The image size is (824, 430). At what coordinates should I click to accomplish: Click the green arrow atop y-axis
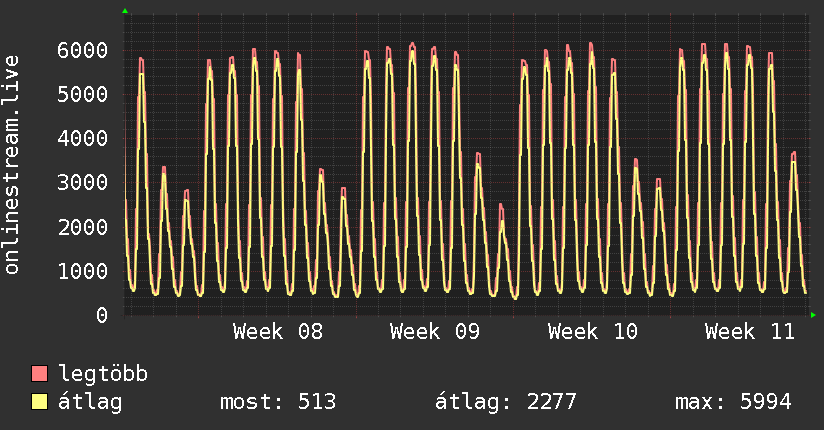pyautogui.click(x=125, y=11)
